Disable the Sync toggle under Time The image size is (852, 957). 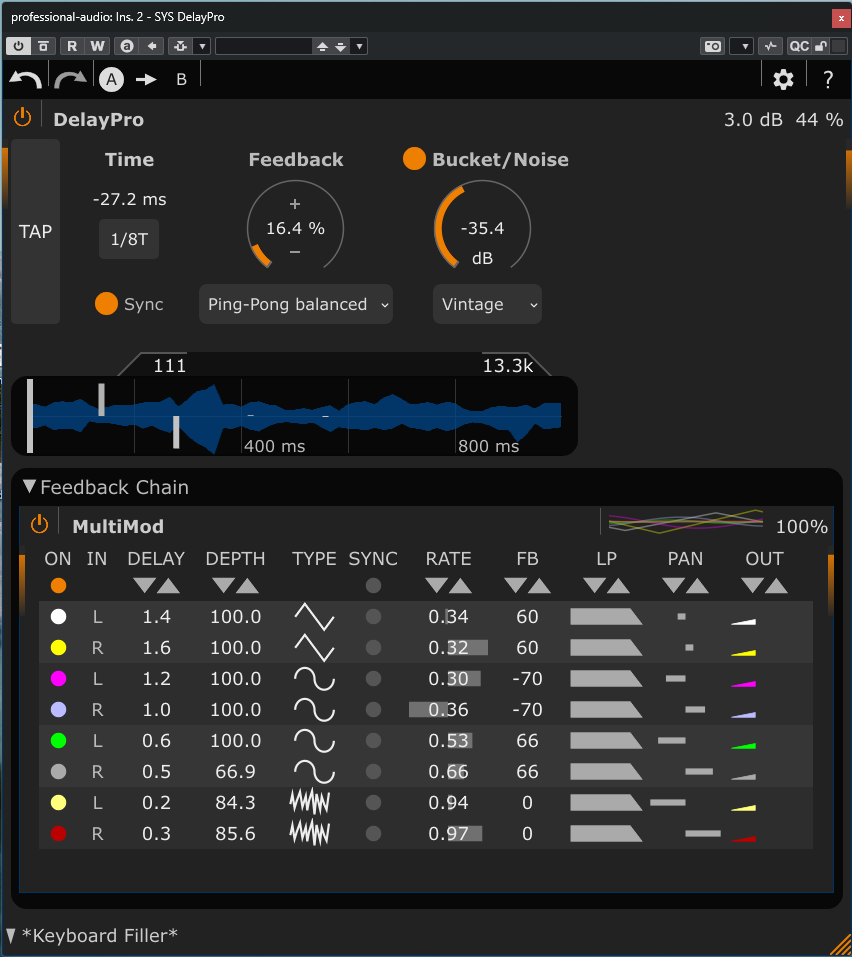point(106,304)
